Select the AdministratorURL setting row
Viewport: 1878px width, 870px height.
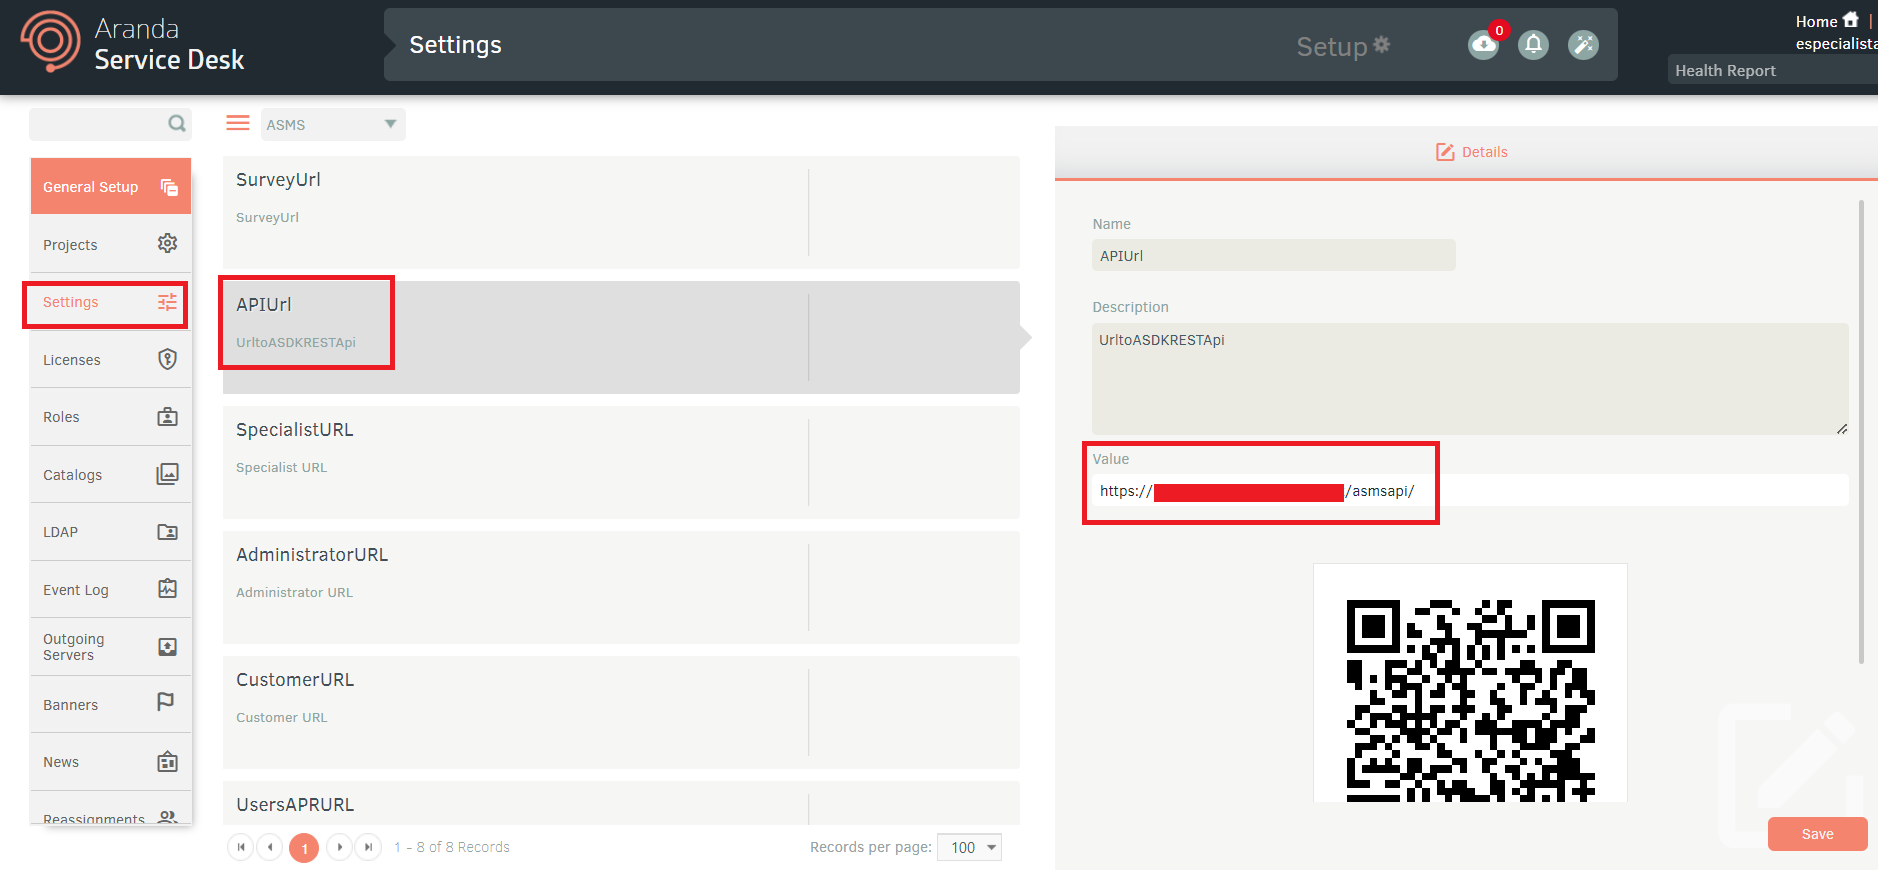(621, 587)
